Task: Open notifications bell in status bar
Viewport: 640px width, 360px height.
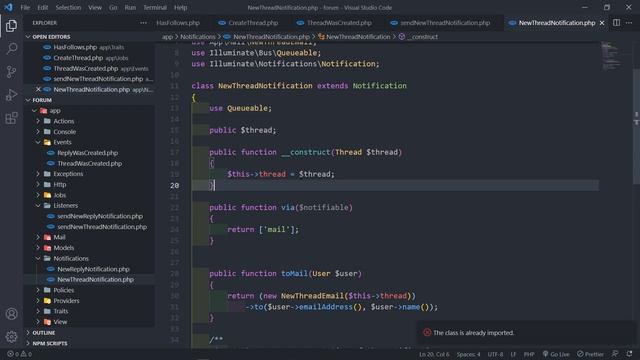Action: tap(629, 354)
